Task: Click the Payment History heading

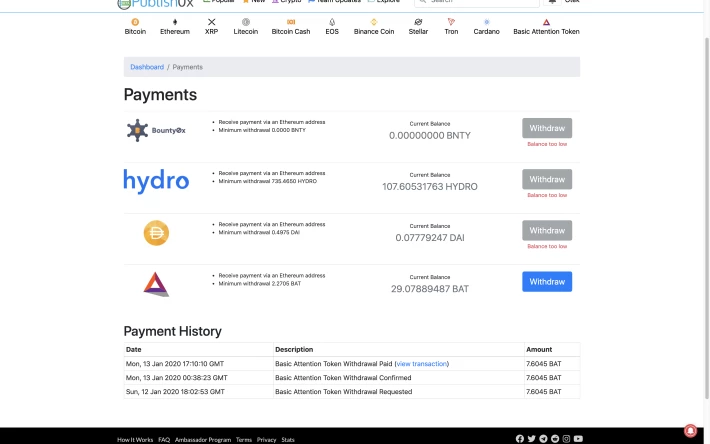Action: pyautogui.click(x=173, y=331)
